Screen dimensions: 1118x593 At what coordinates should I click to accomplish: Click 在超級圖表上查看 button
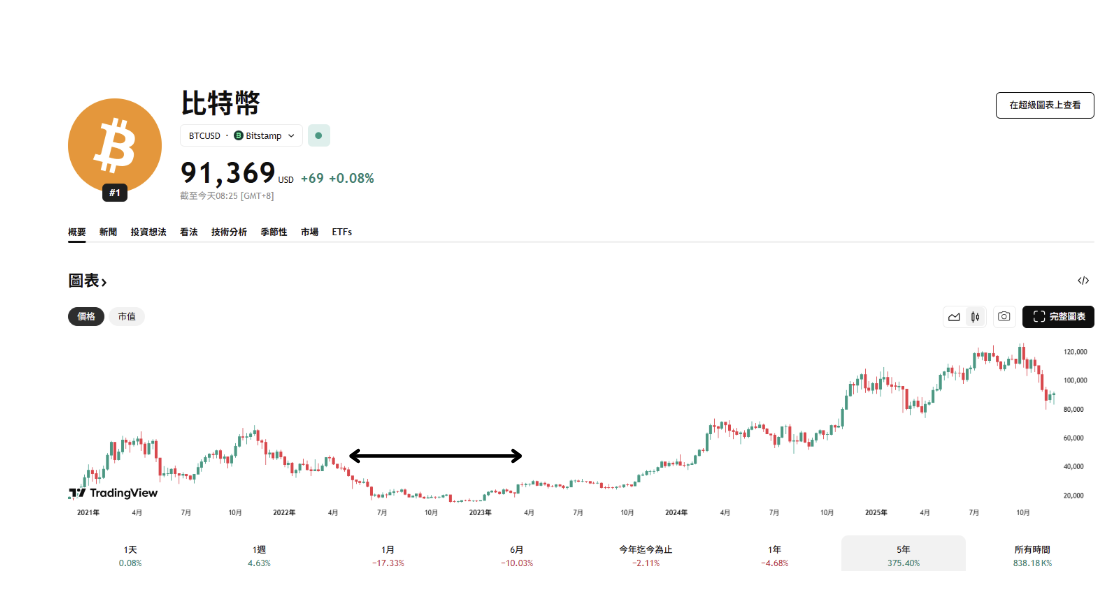1045,105
